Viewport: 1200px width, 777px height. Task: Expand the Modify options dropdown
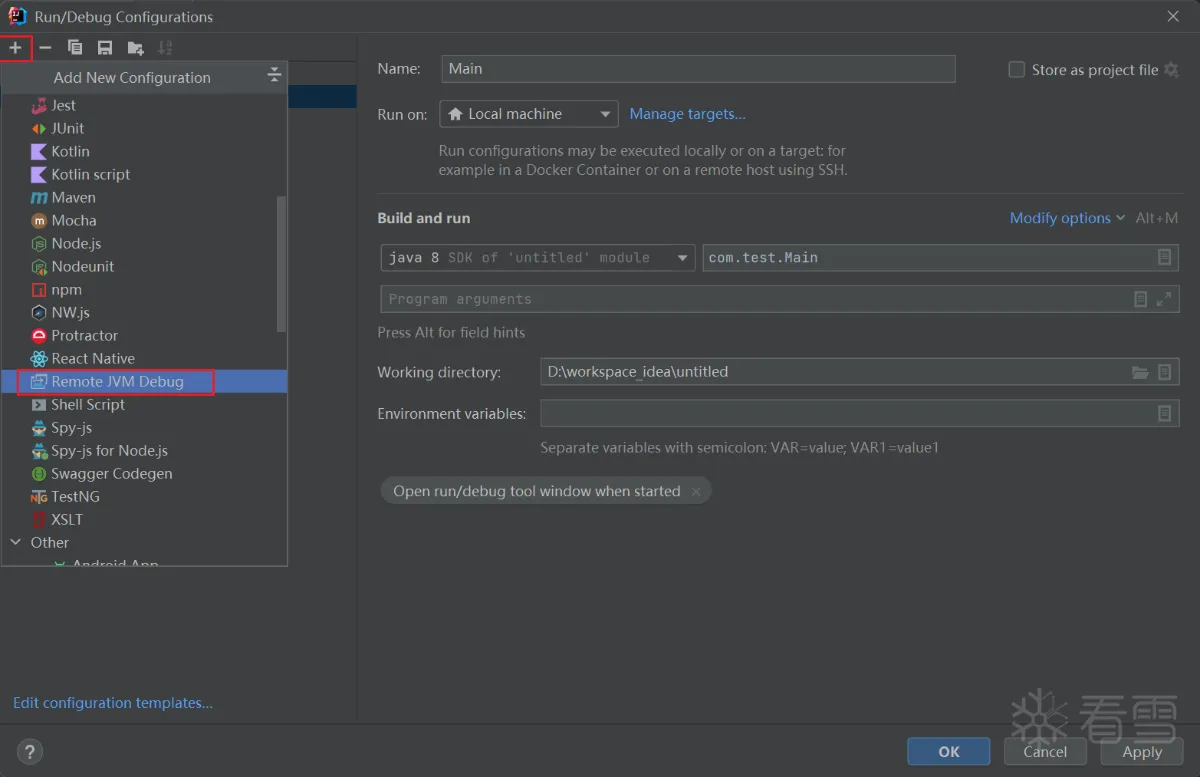1066,218
